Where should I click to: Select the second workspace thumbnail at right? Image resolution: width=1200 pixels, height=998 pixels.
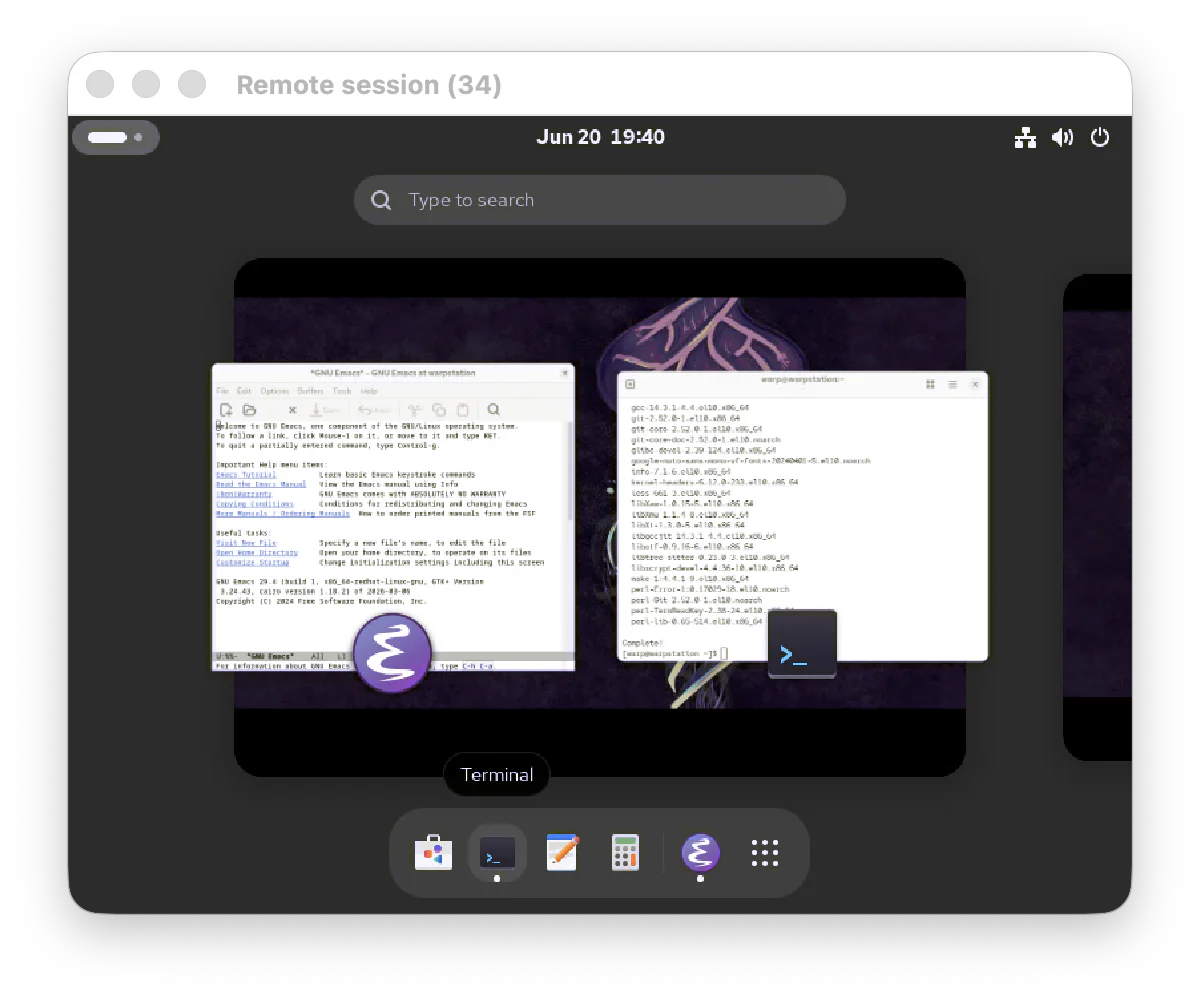click(1097, 518)
